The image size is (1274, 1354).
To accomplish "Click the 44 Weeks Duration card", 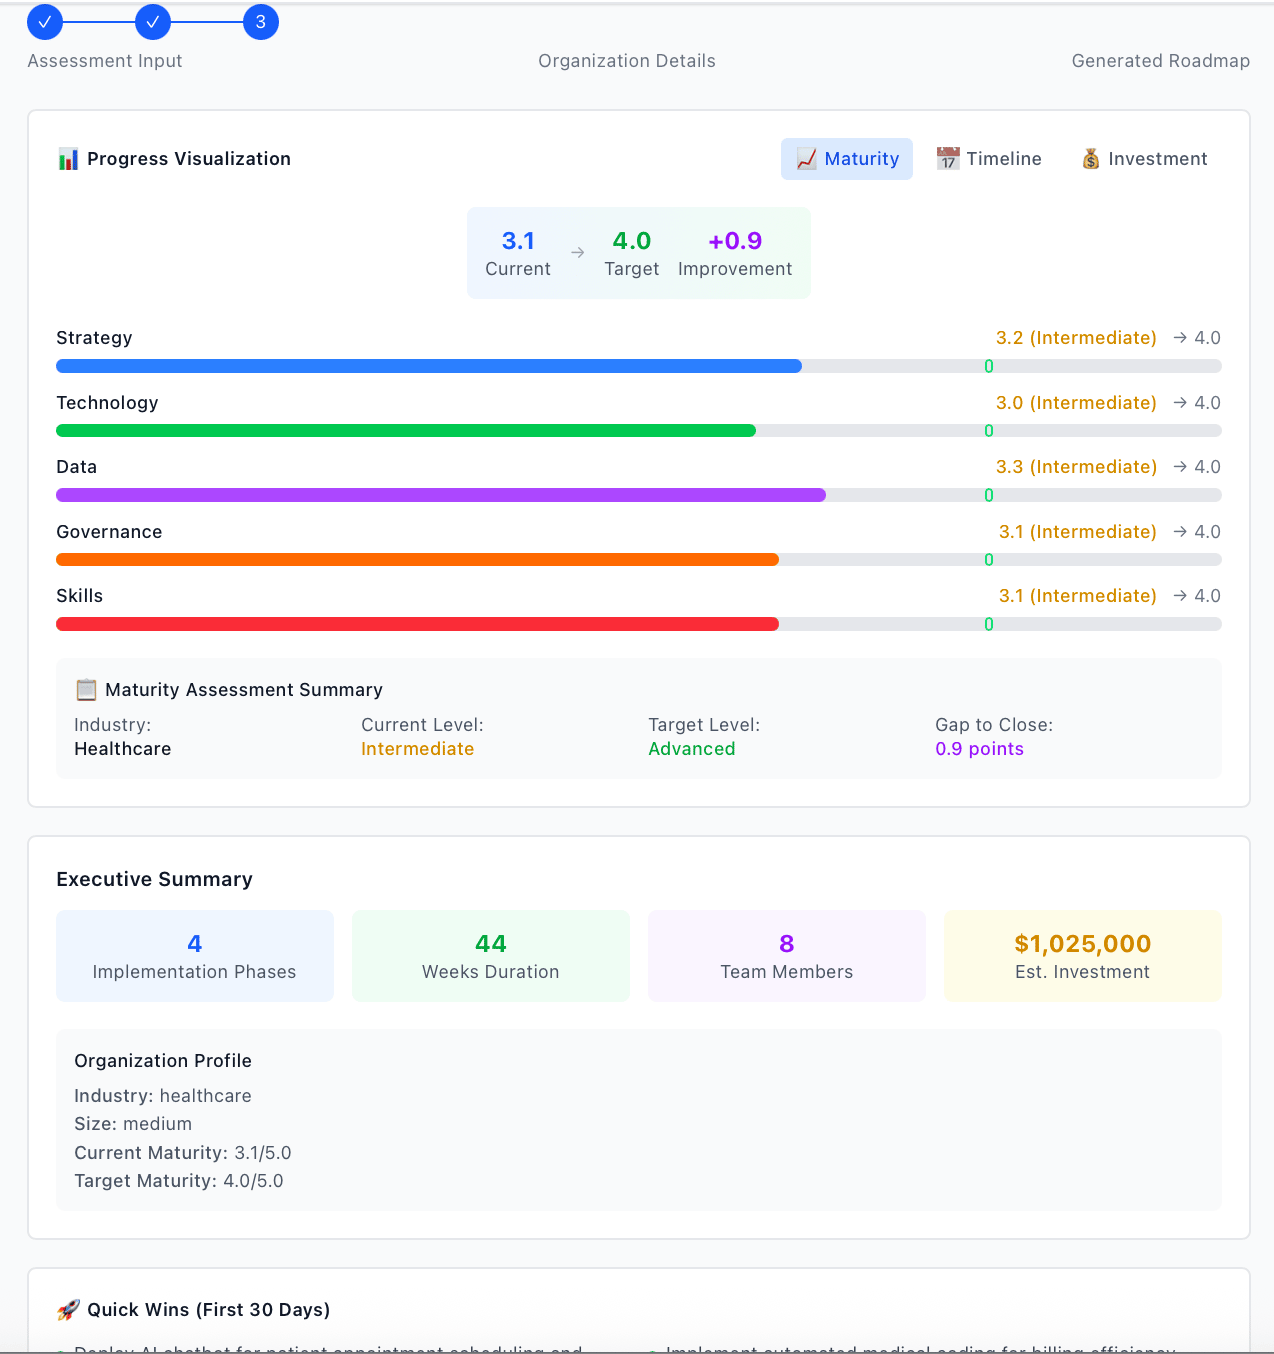I will coord(491,956).
